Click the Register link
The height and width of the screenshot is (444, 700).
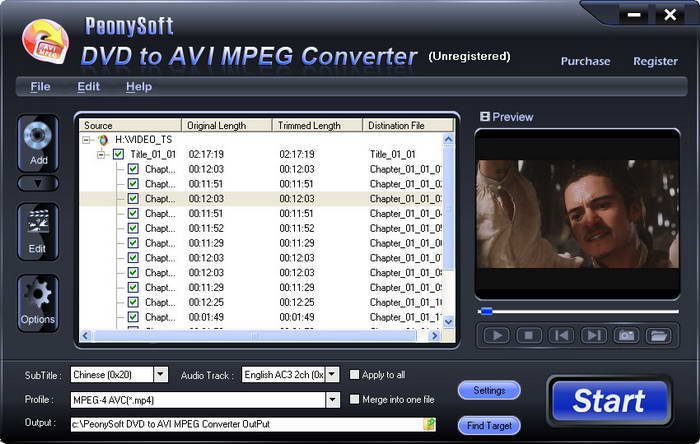tap(655, 61)
